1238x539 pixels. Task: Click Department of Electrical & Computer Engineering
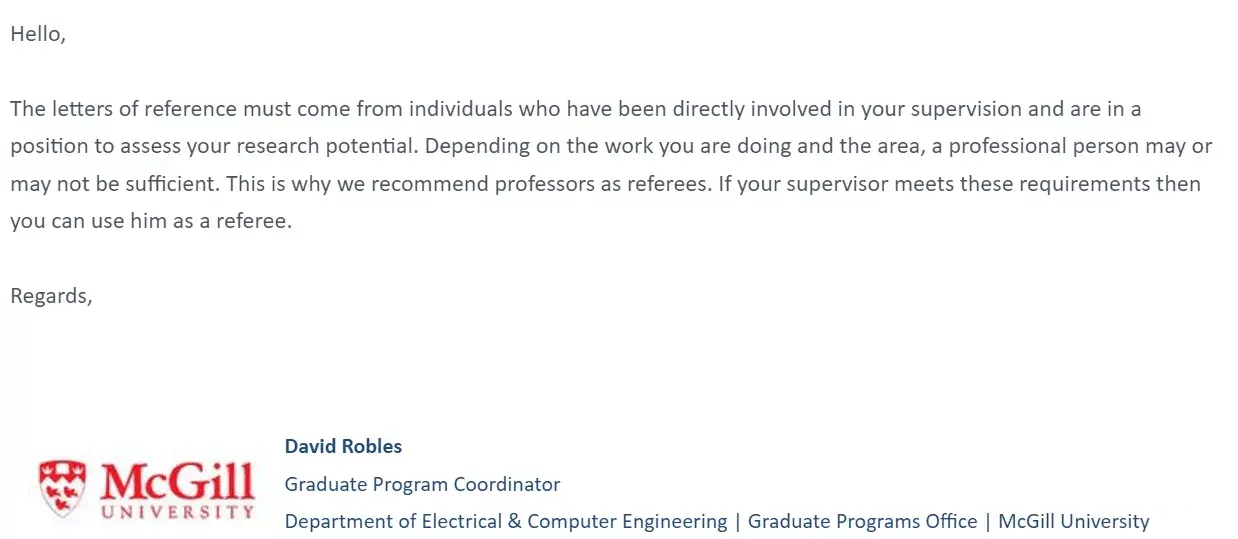pyautogui.click(x=506, y=521)
